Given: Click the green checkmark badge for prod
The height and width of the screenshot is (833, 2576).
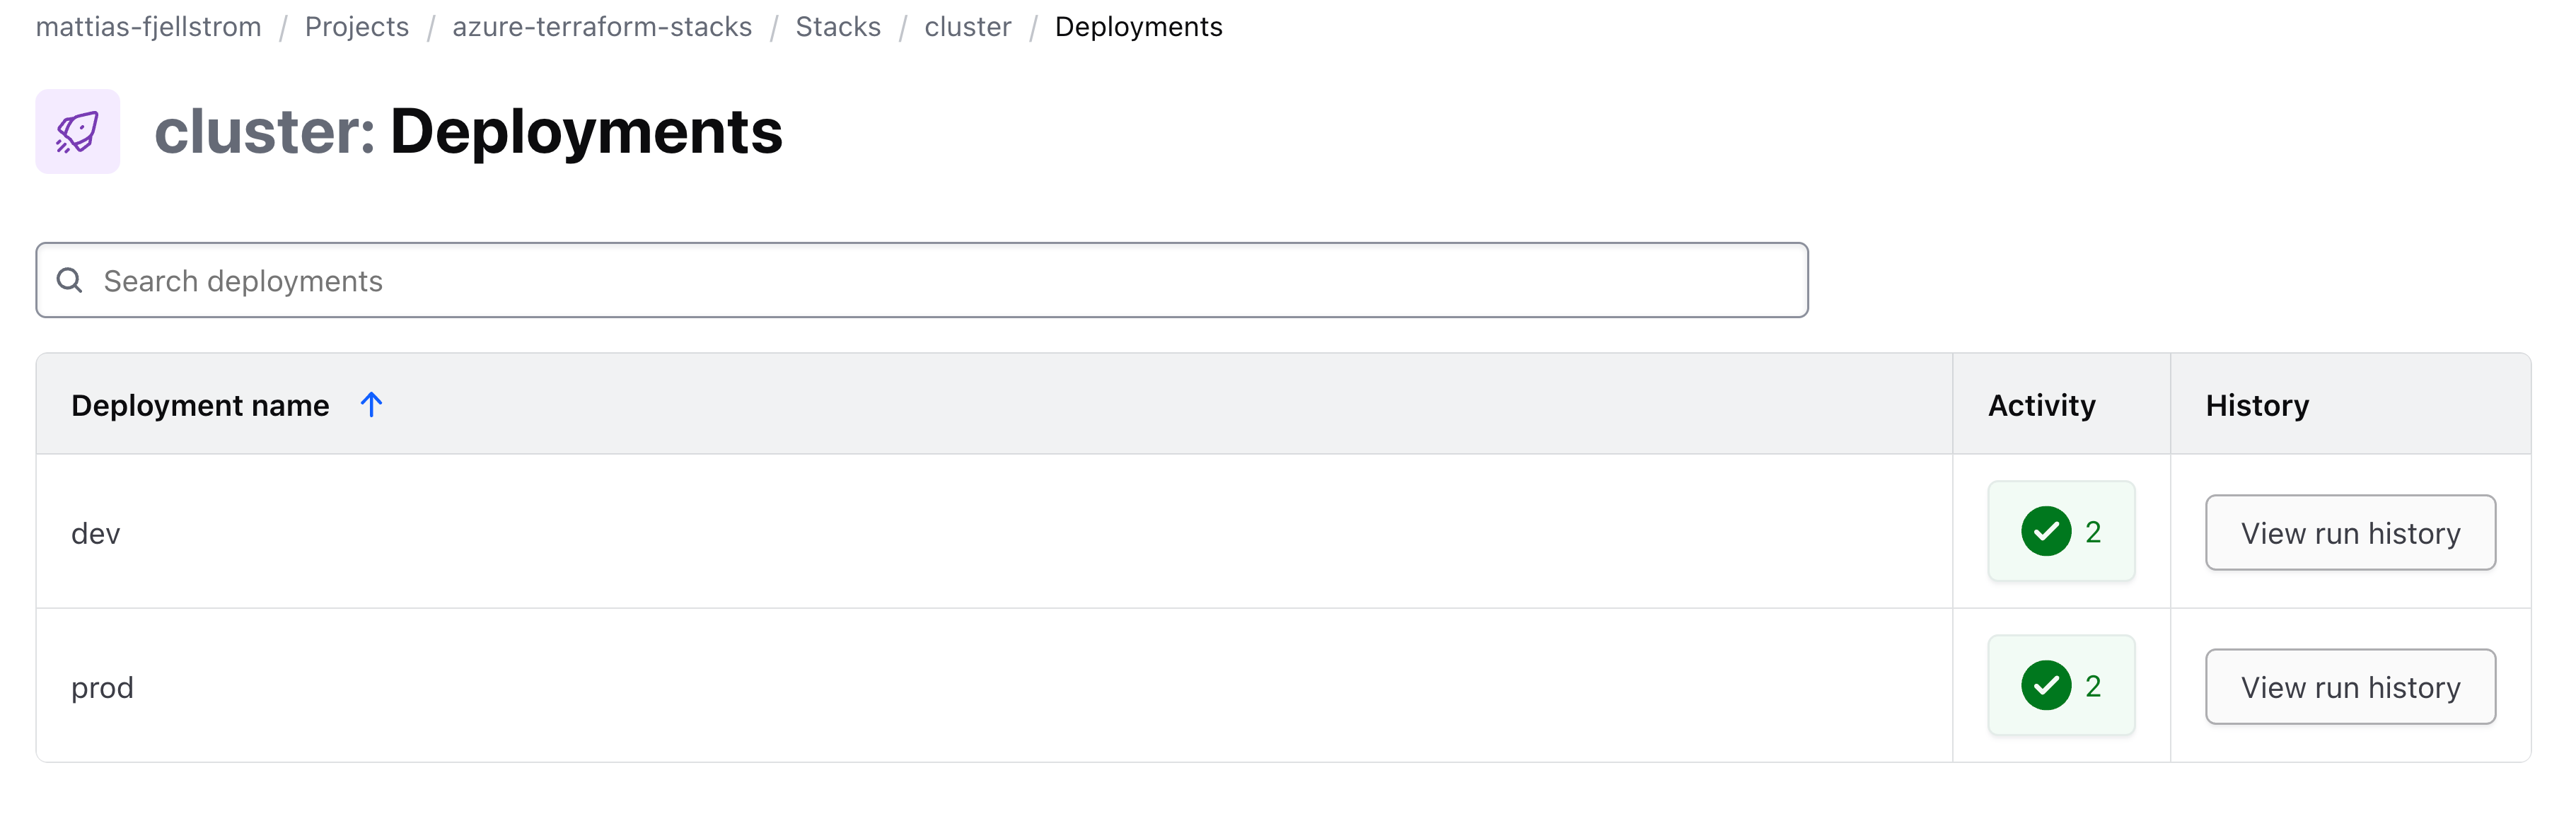Looking at the screenshot, I should click(x=2048, y=686).
